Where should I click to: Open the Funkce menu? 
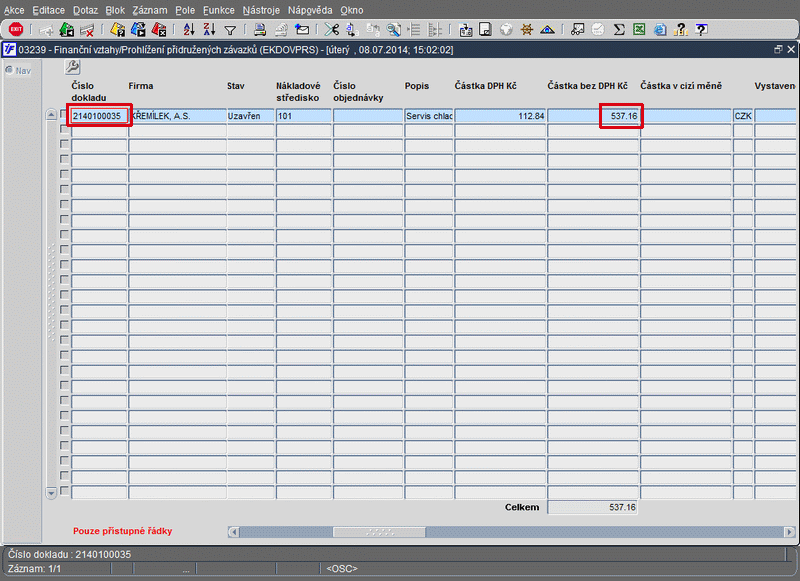(219, 10)
